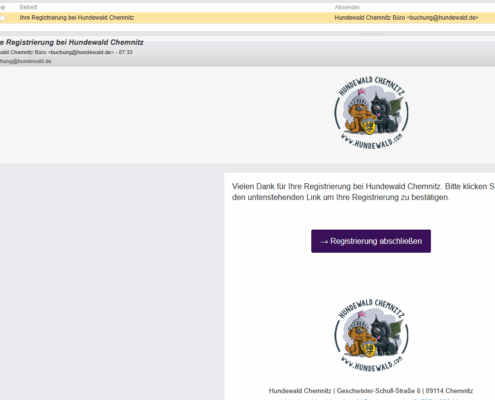
Task: Click the blue contact link under footer address
Action: (371, 399)
